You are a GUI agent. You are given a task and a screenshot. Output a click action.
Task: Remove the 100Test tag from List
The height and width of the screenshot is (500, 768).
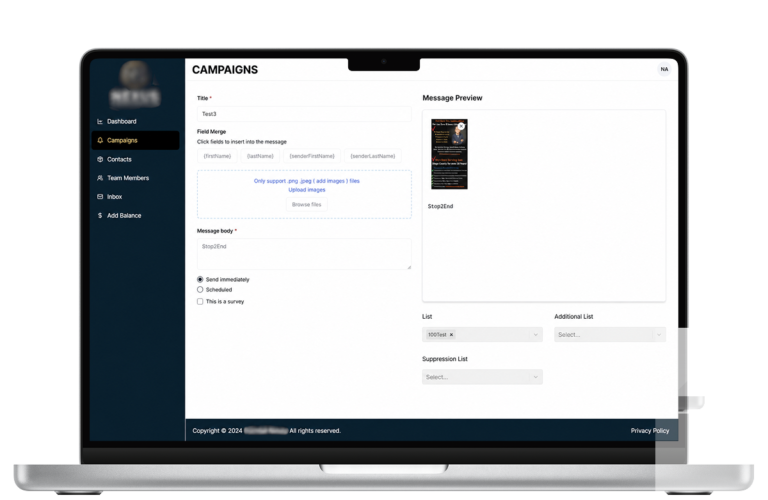click(x=452, y=334)
